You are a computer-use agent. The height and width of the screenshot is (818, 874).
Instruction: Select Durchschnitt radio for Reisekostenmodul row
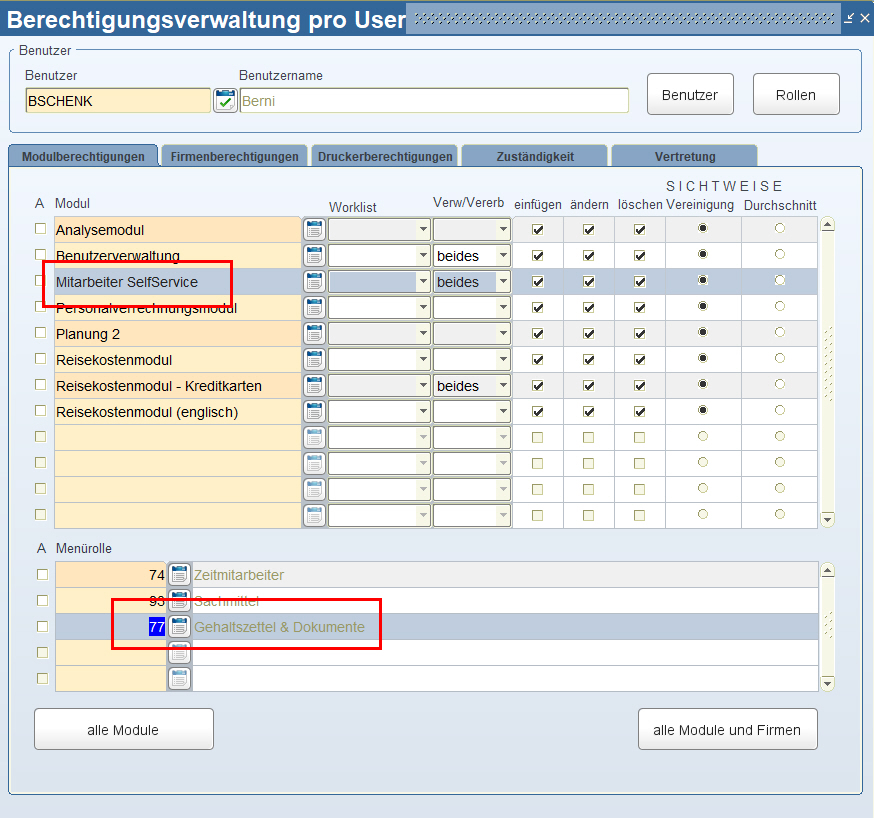779,359
